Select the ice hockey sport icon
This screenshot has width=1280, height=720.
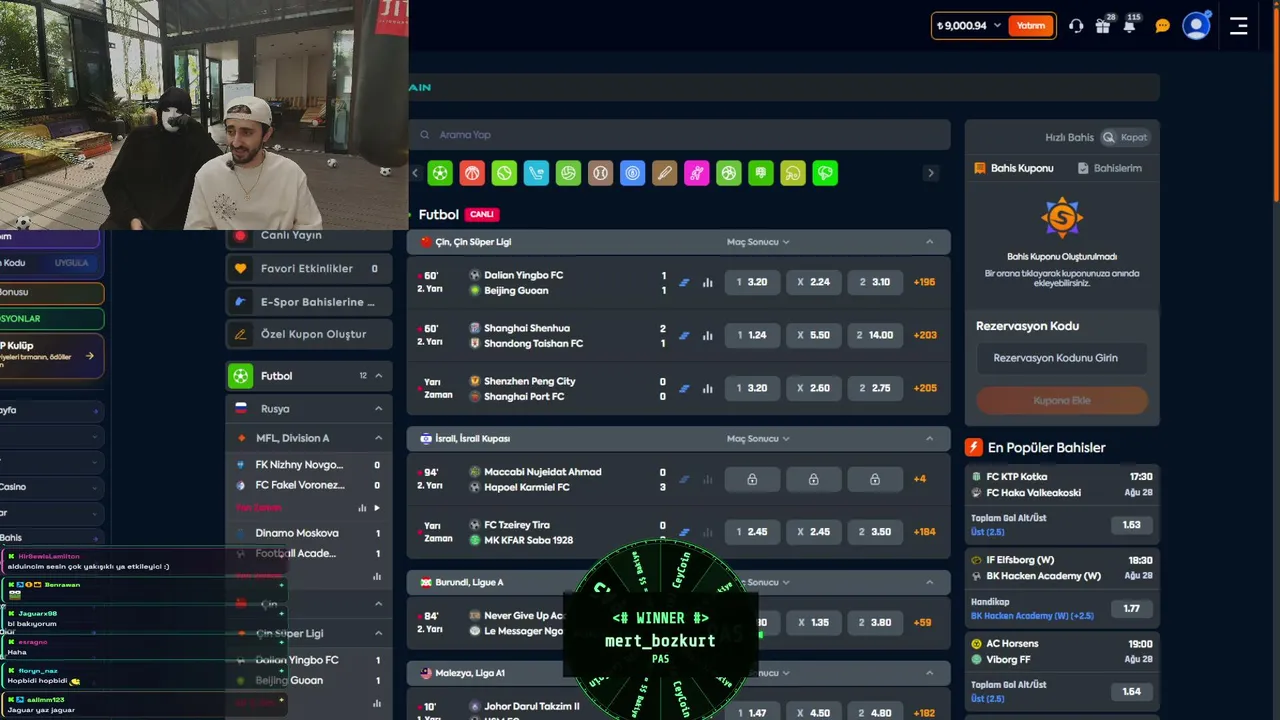click(x=536, y=173)
